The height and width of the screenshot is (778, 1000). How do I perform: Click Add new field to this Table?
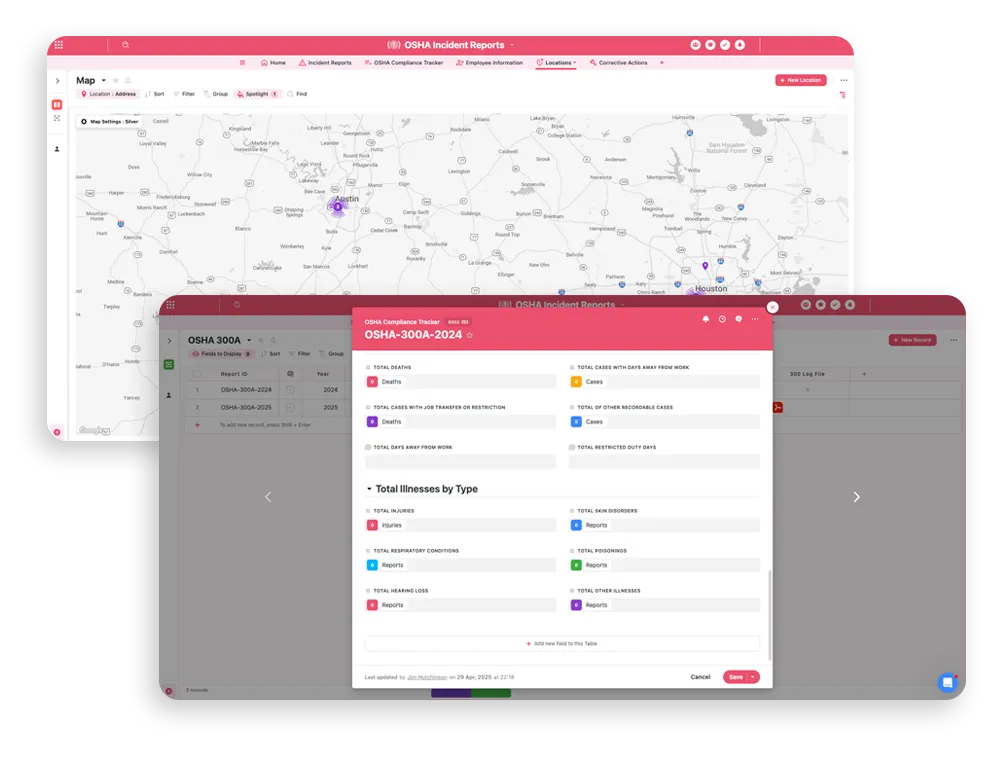(x=562, y=643)
